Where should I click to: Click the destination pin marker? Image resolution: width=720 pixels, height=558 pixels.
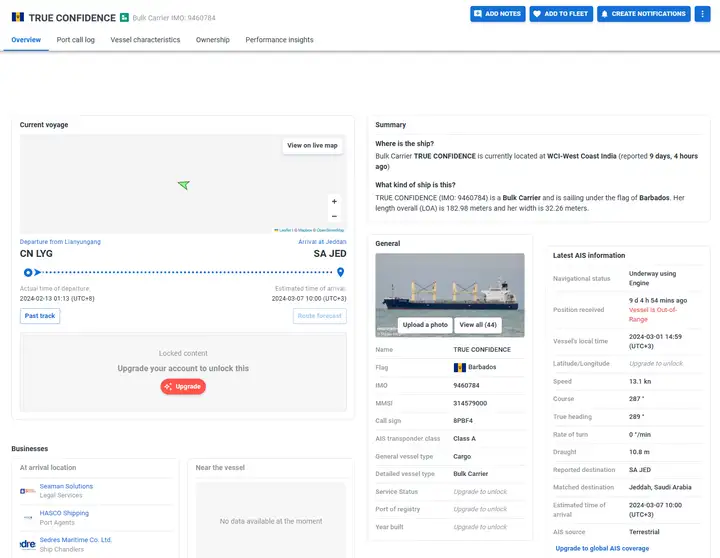point(340,272)
